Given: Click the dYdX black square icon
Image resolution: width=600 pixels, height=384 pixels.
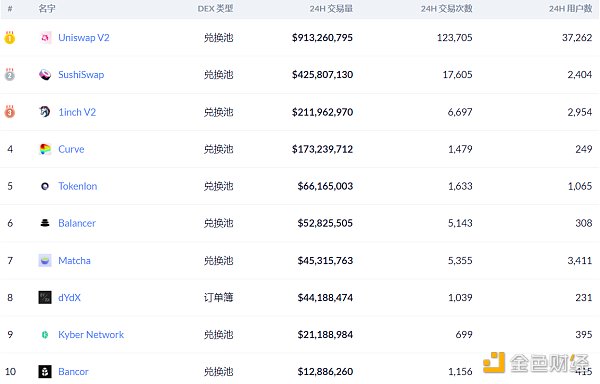Looking at the screenshot, I should (45, 298).
